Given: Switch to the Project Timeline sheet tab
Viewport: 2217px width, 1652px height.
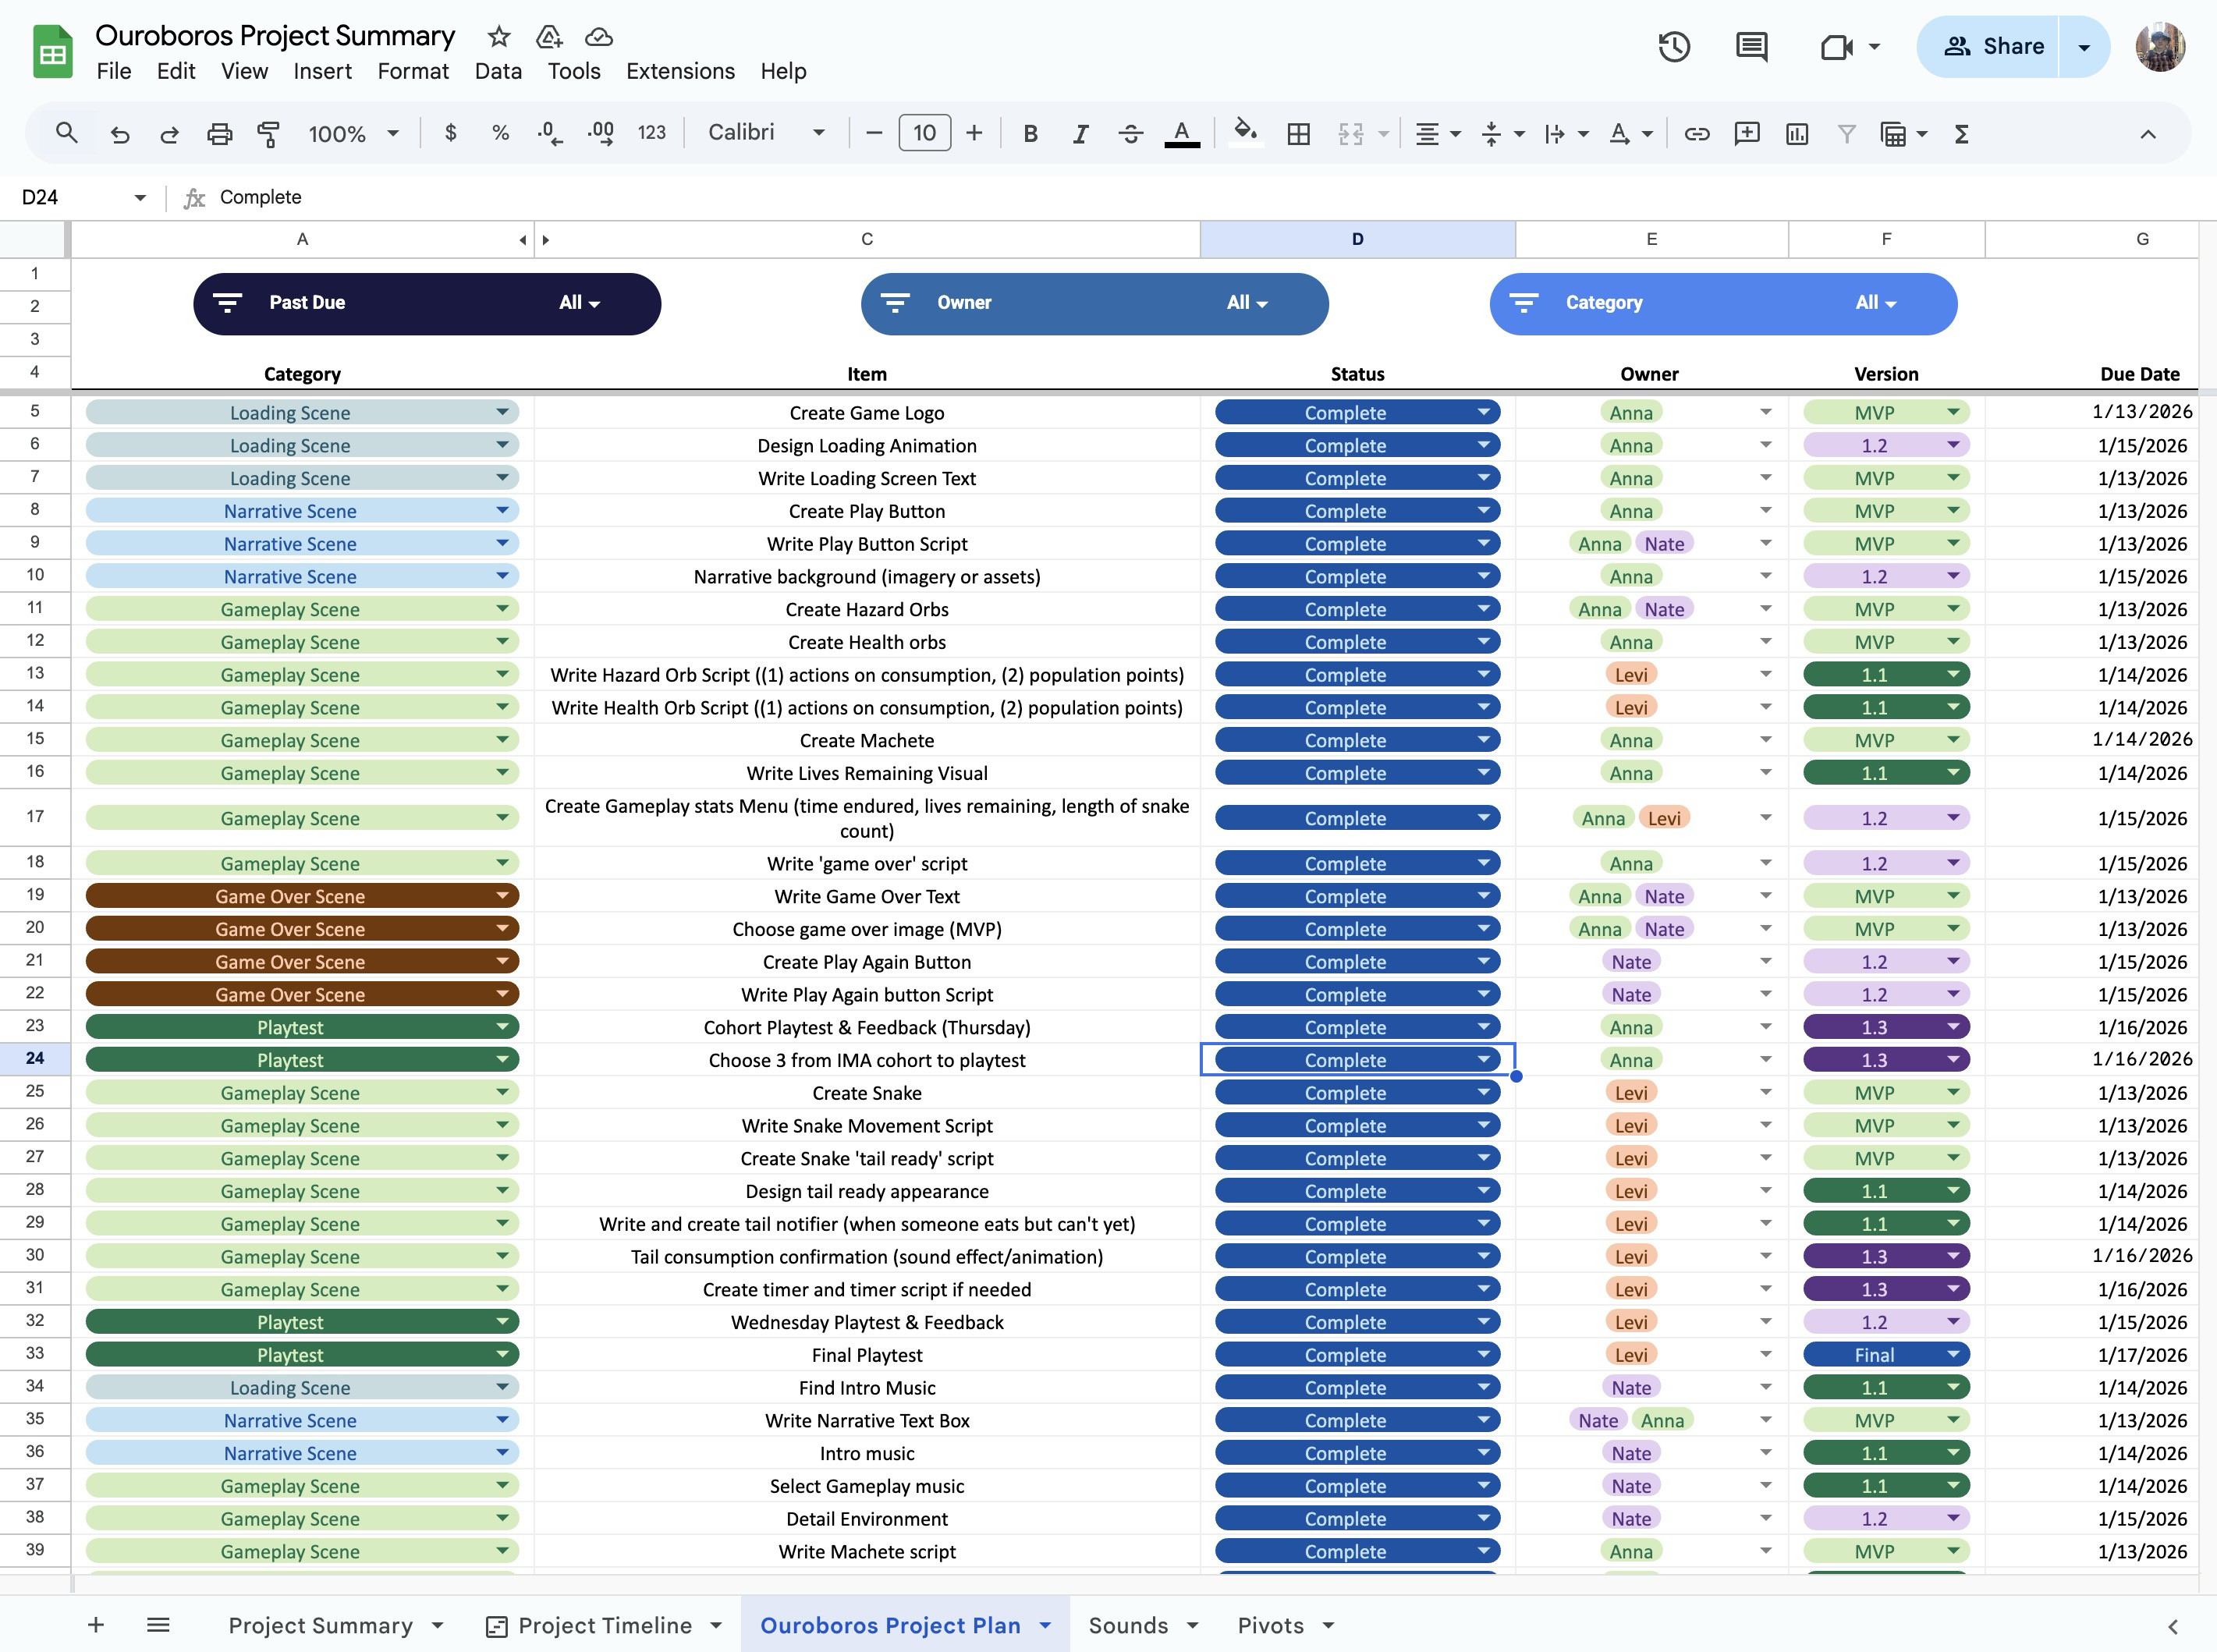Looking at the screenshot, I should point(604,1625).
